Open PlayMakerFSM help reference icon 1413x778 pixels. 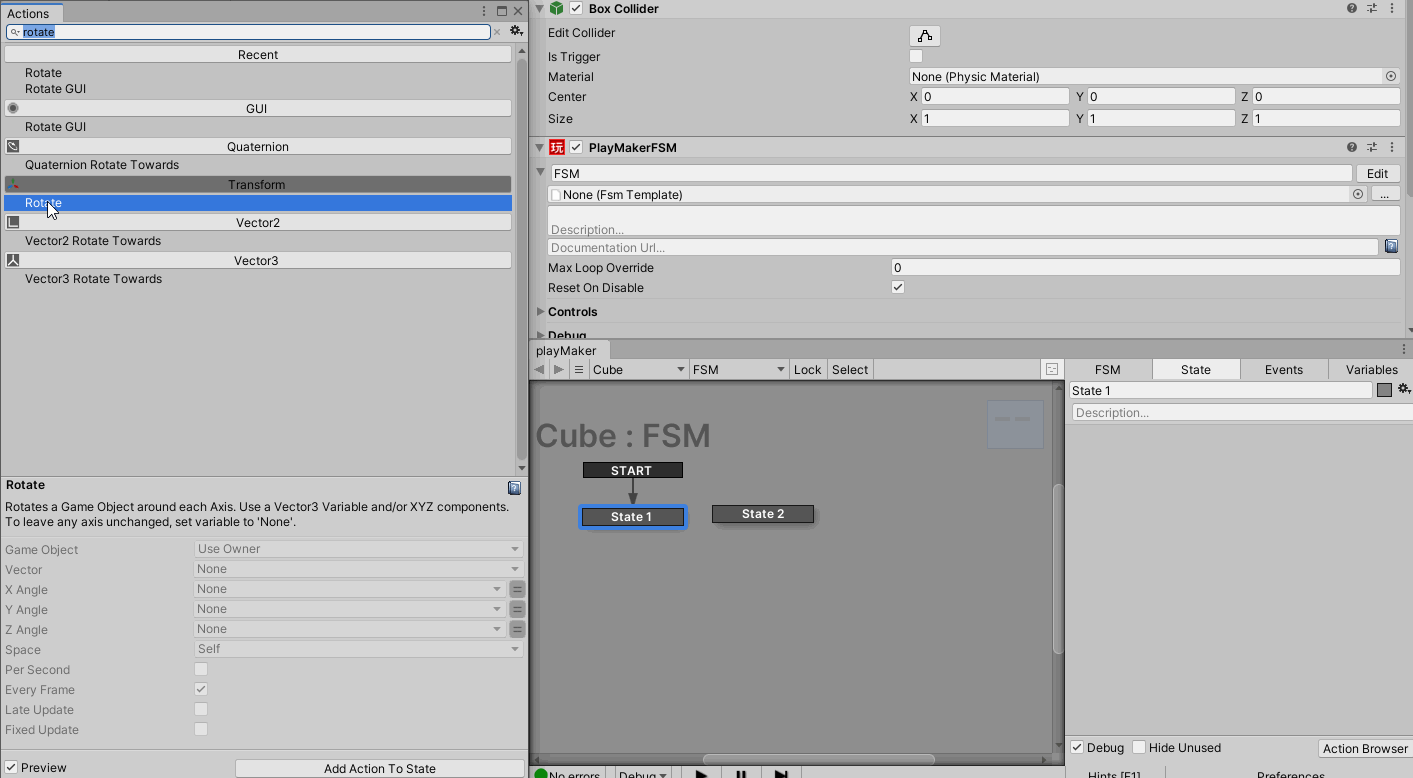point(1352,147)
